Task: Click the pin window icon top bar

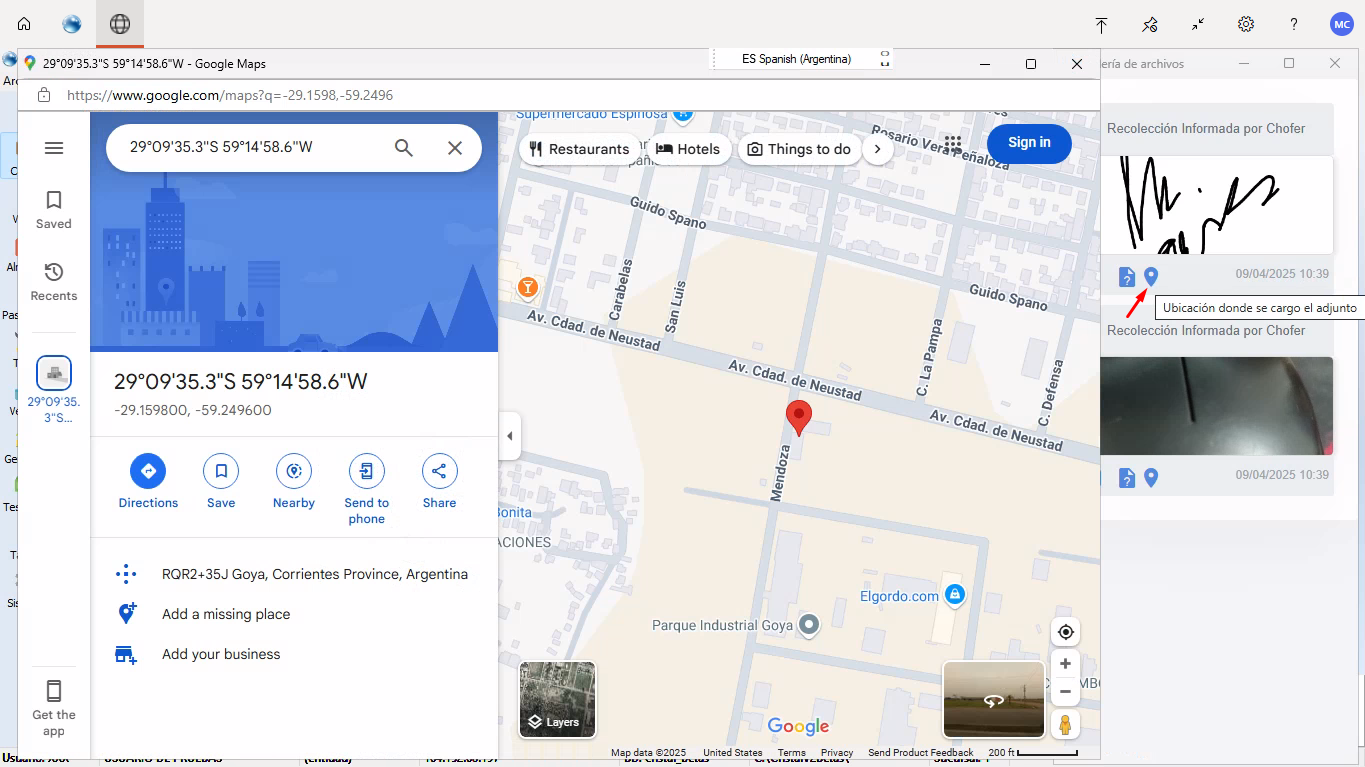Action: point(1150,24)
